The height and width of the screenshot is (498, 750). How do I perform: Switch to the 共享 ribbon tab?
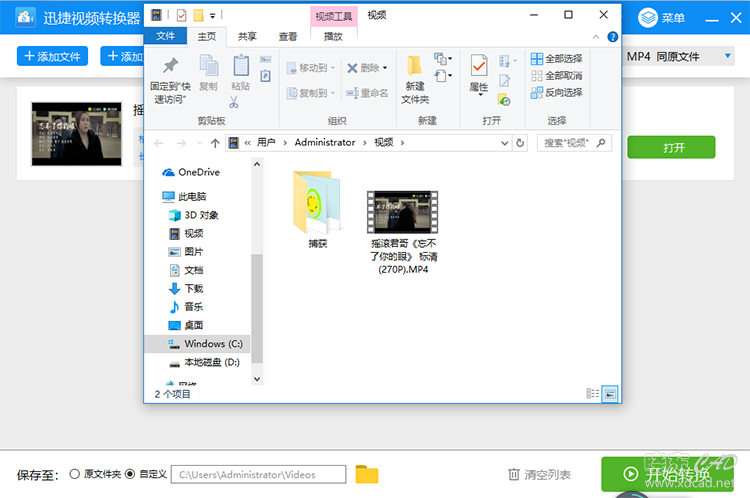[x=247, y=36]
